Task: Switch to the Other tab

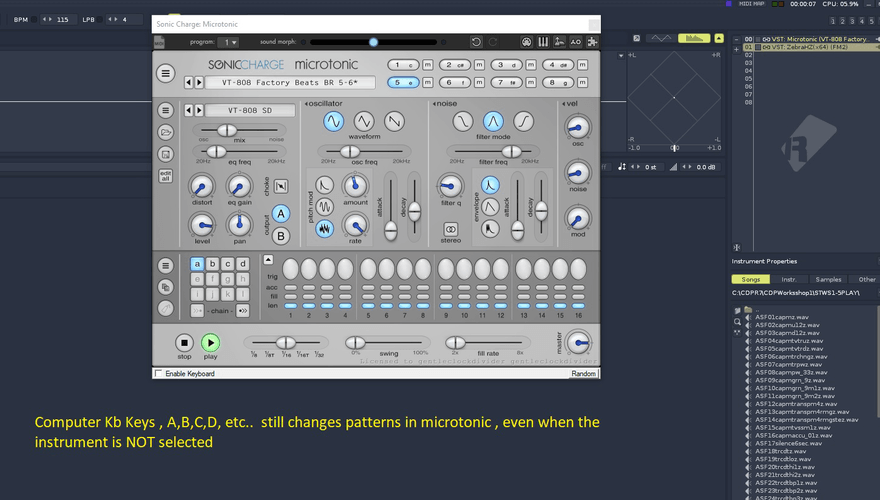Action: click(867, 279)
